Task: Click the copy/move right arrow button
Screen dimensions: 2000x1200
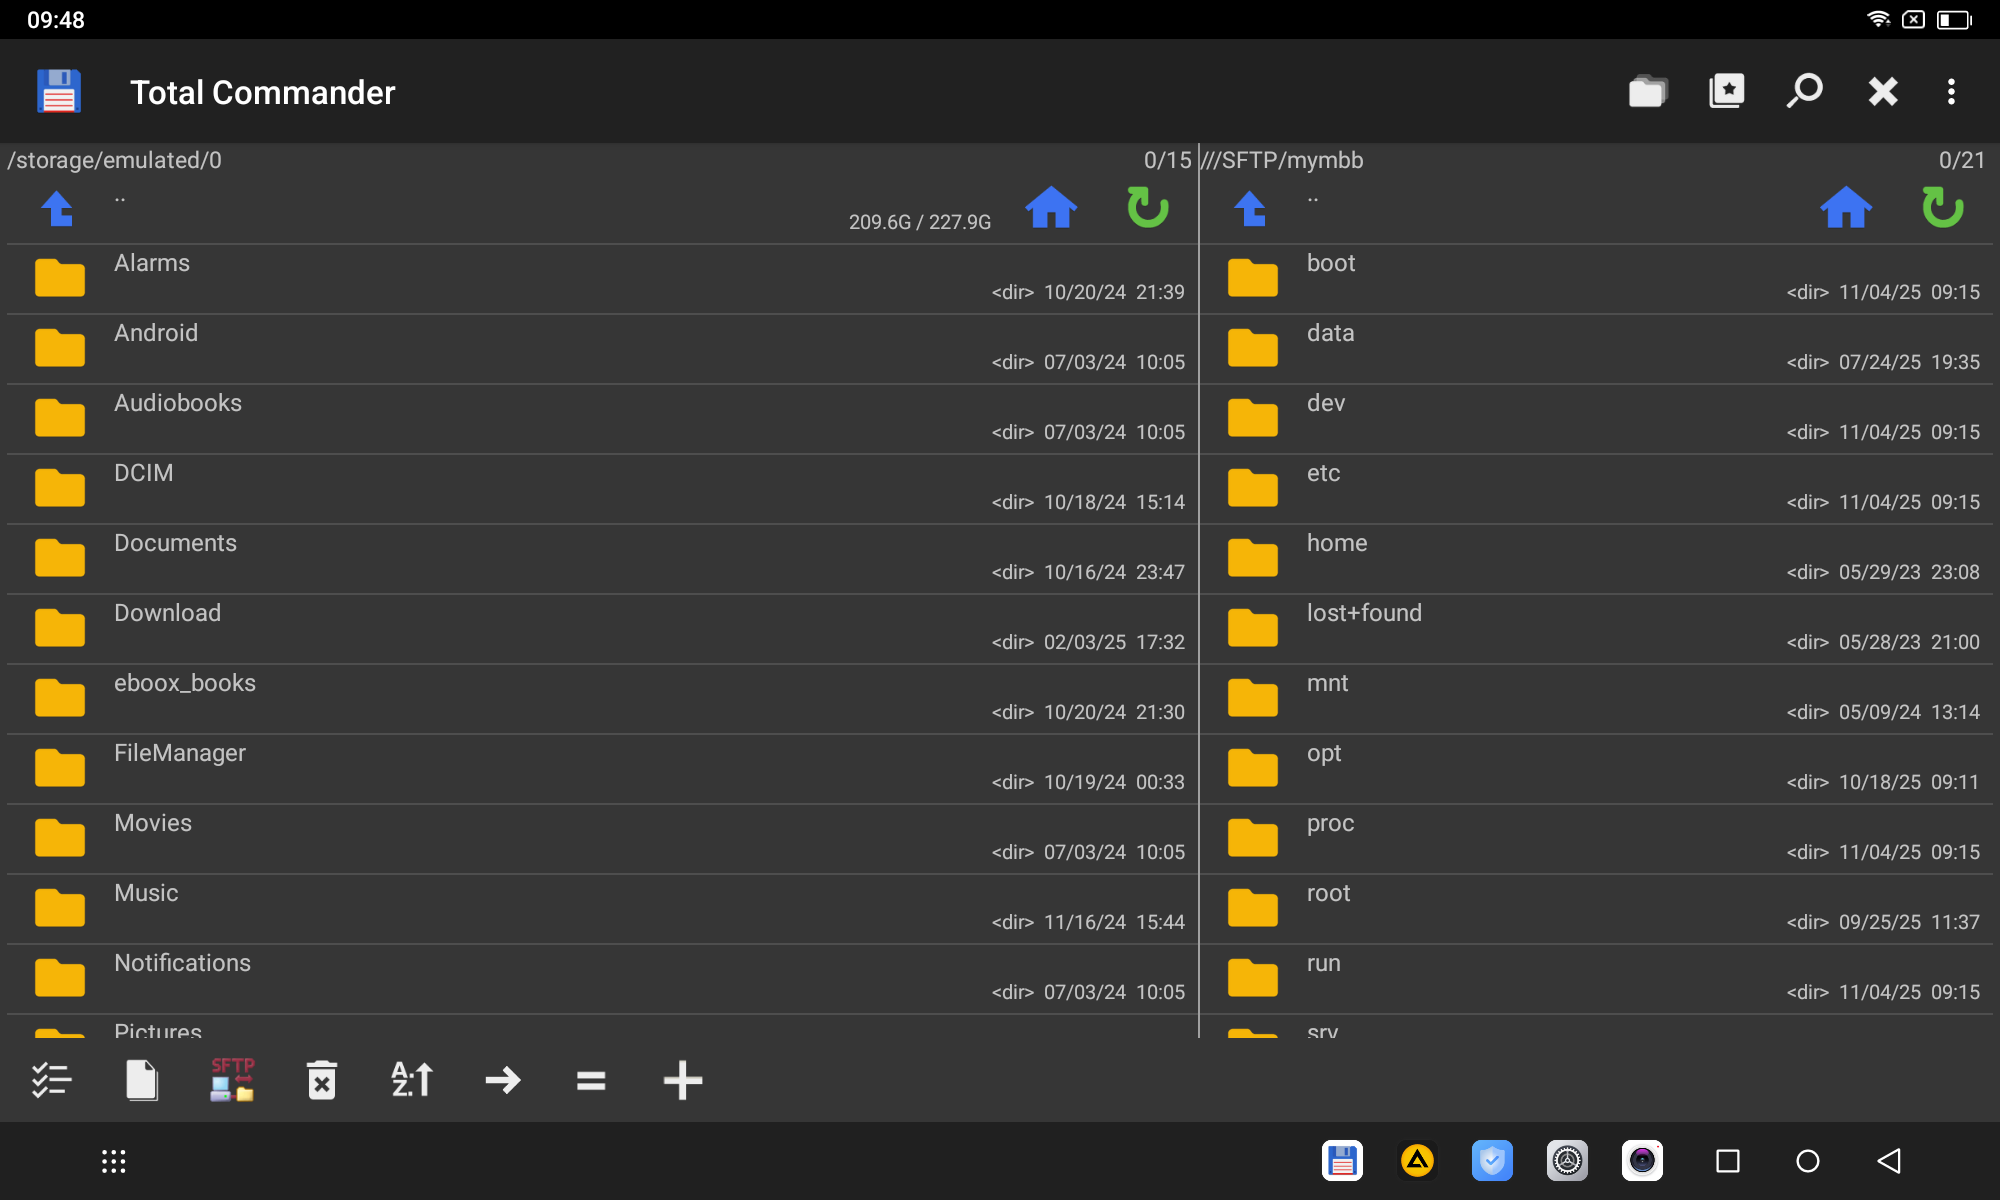Action: pyautogui.click(x=502, y=1080)
